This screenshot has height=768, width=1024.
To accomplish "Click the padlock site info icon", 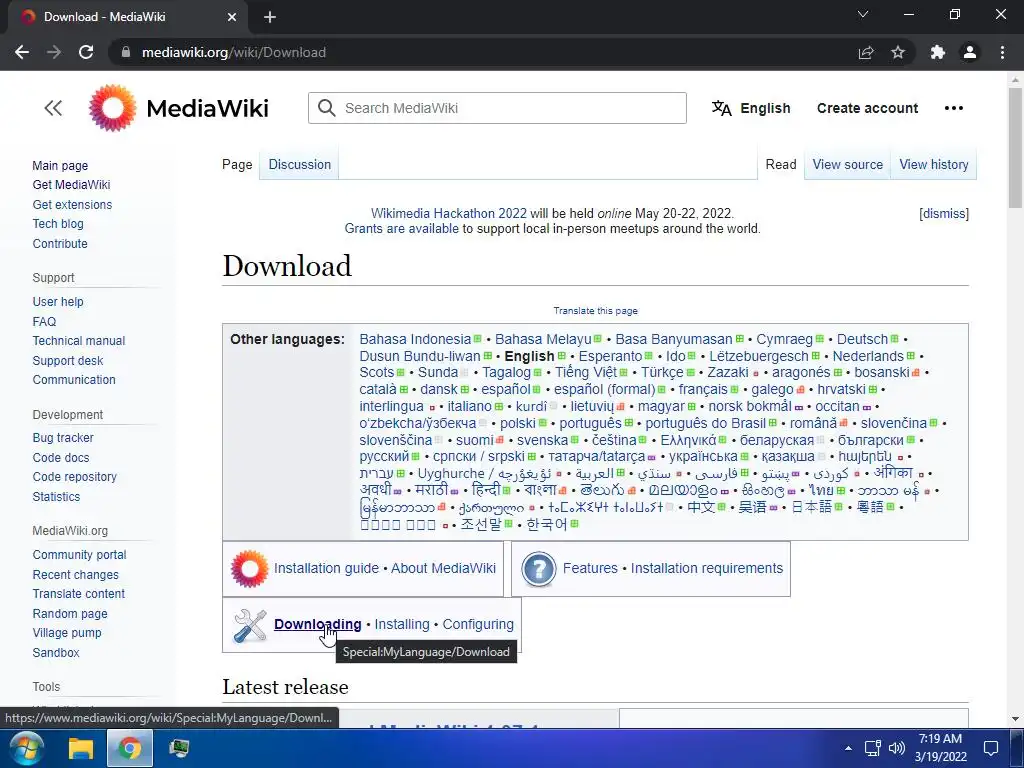I will pos(126,52).
